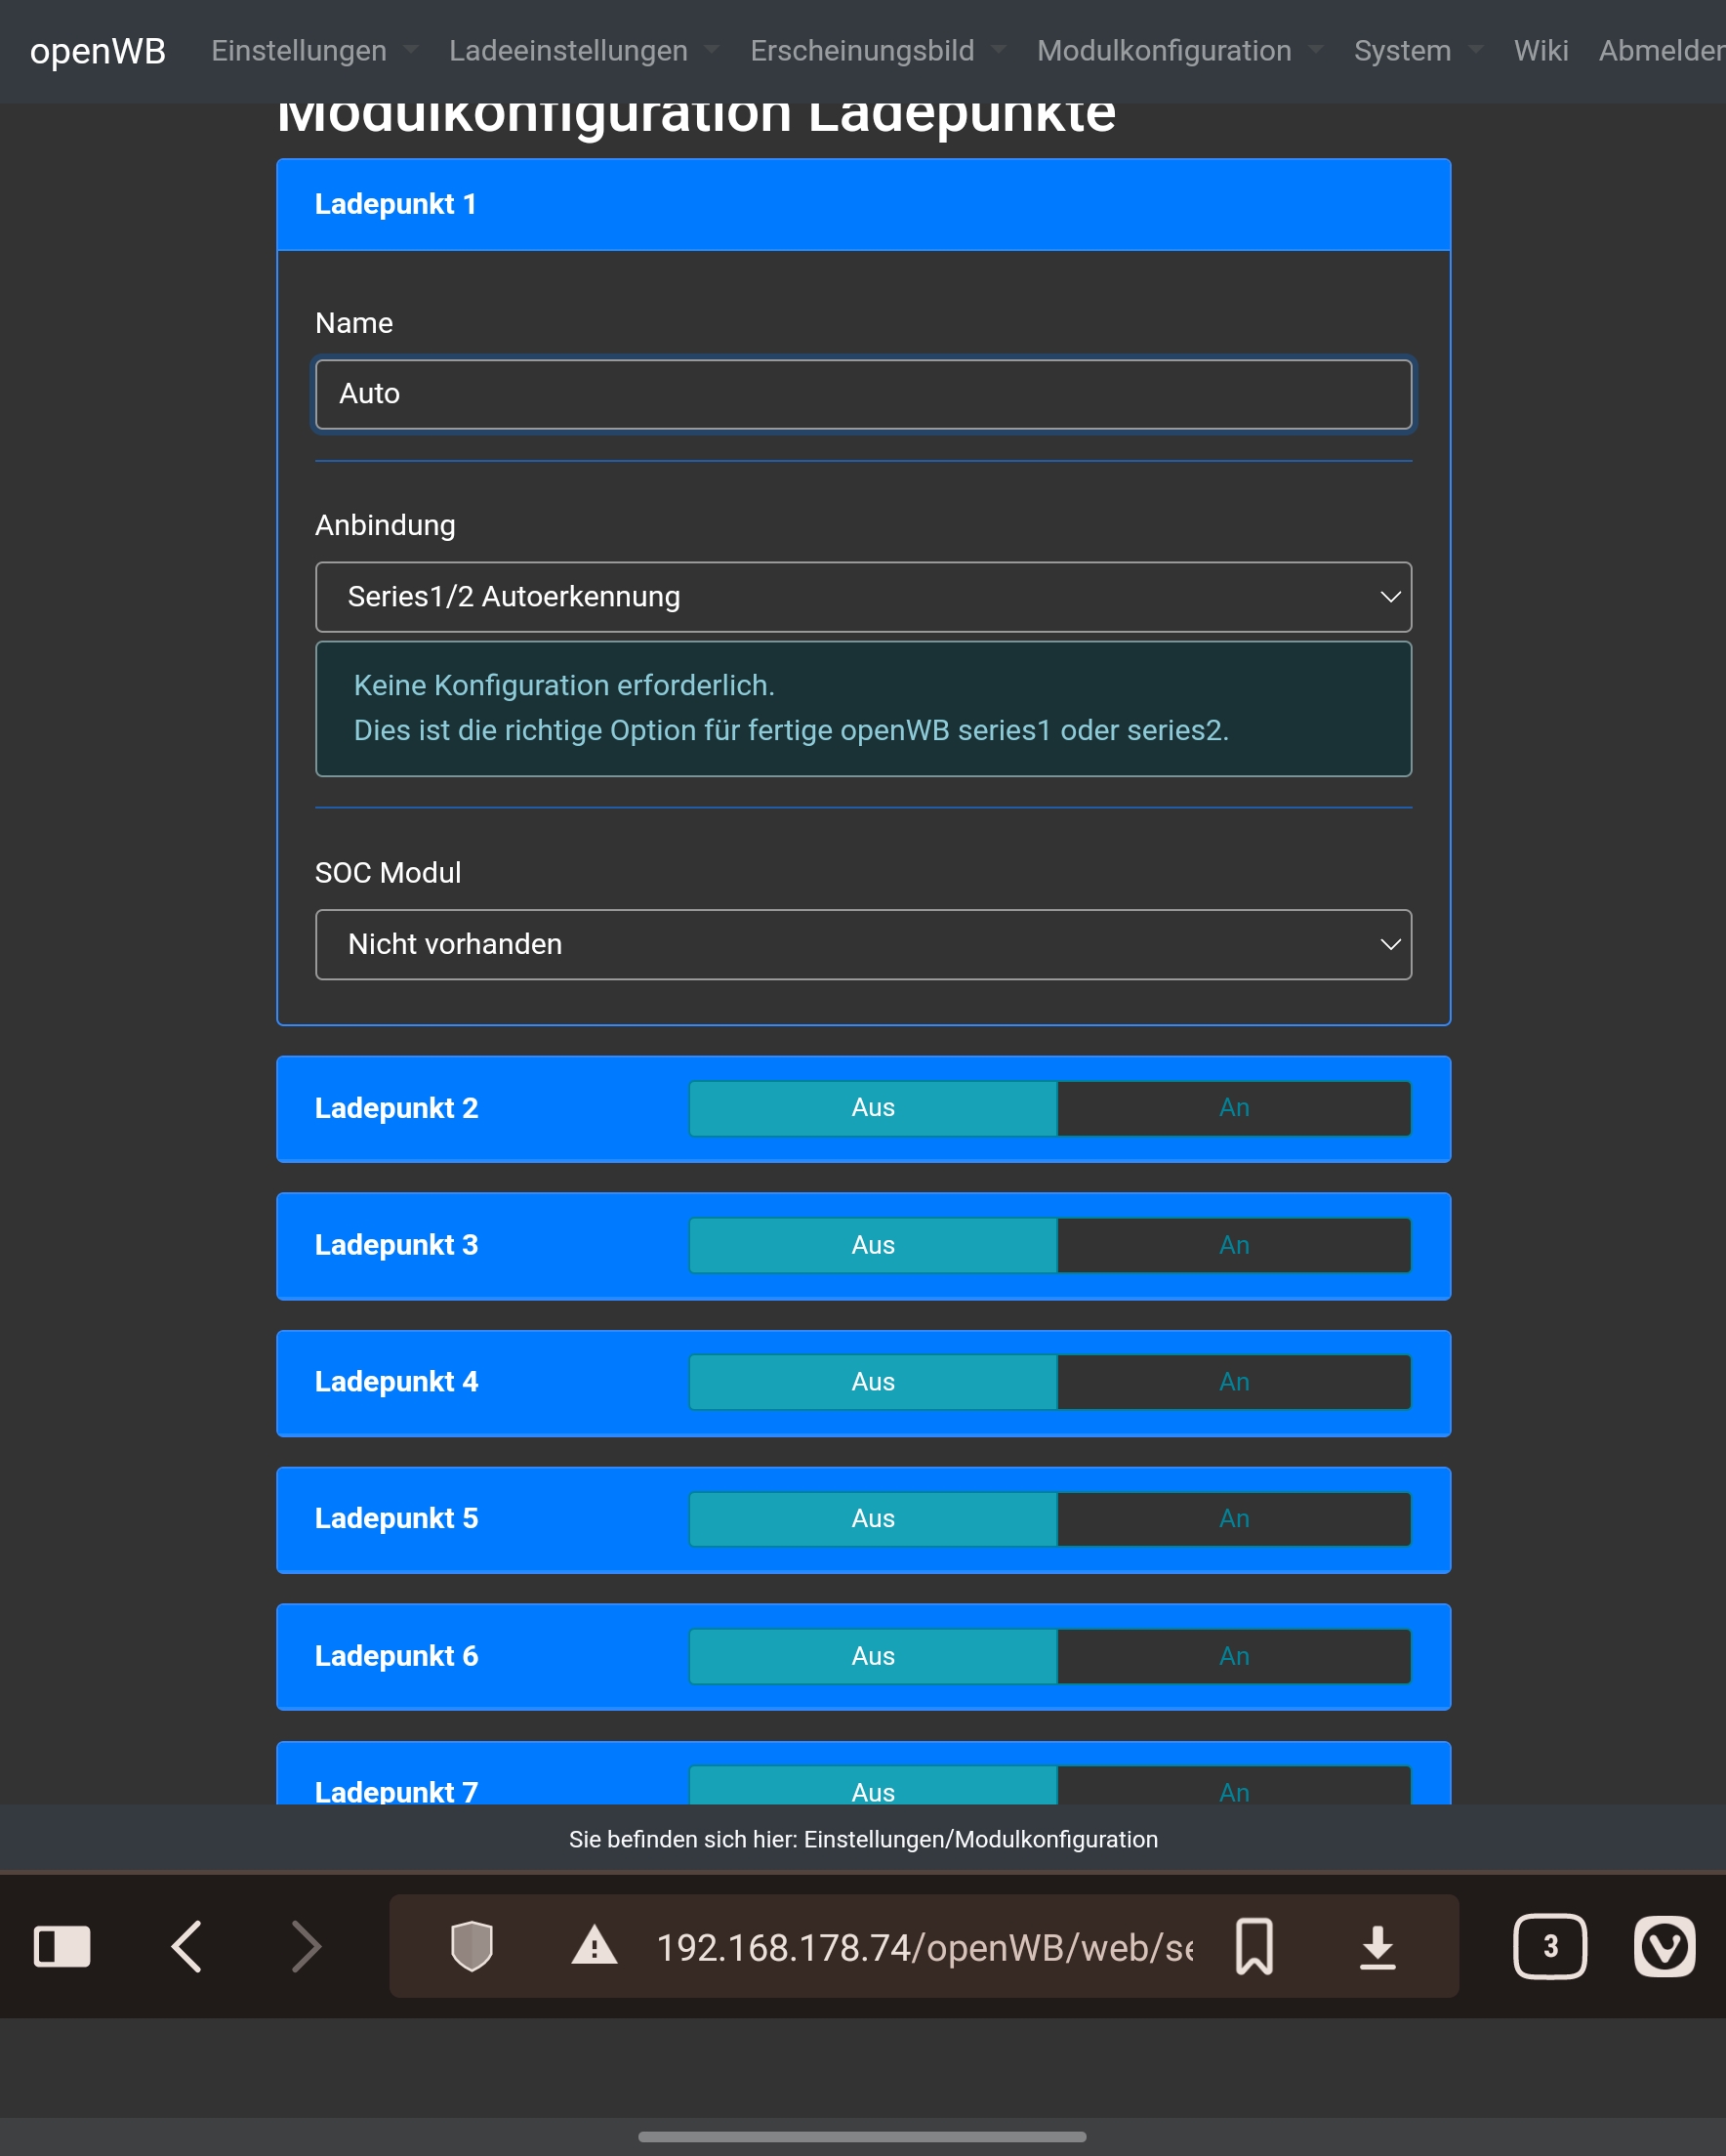Open the tab switcher showing 3 tabs
Image resolution: width=1726 pixels, height=2156 pixels.
coord(1550,1946)
